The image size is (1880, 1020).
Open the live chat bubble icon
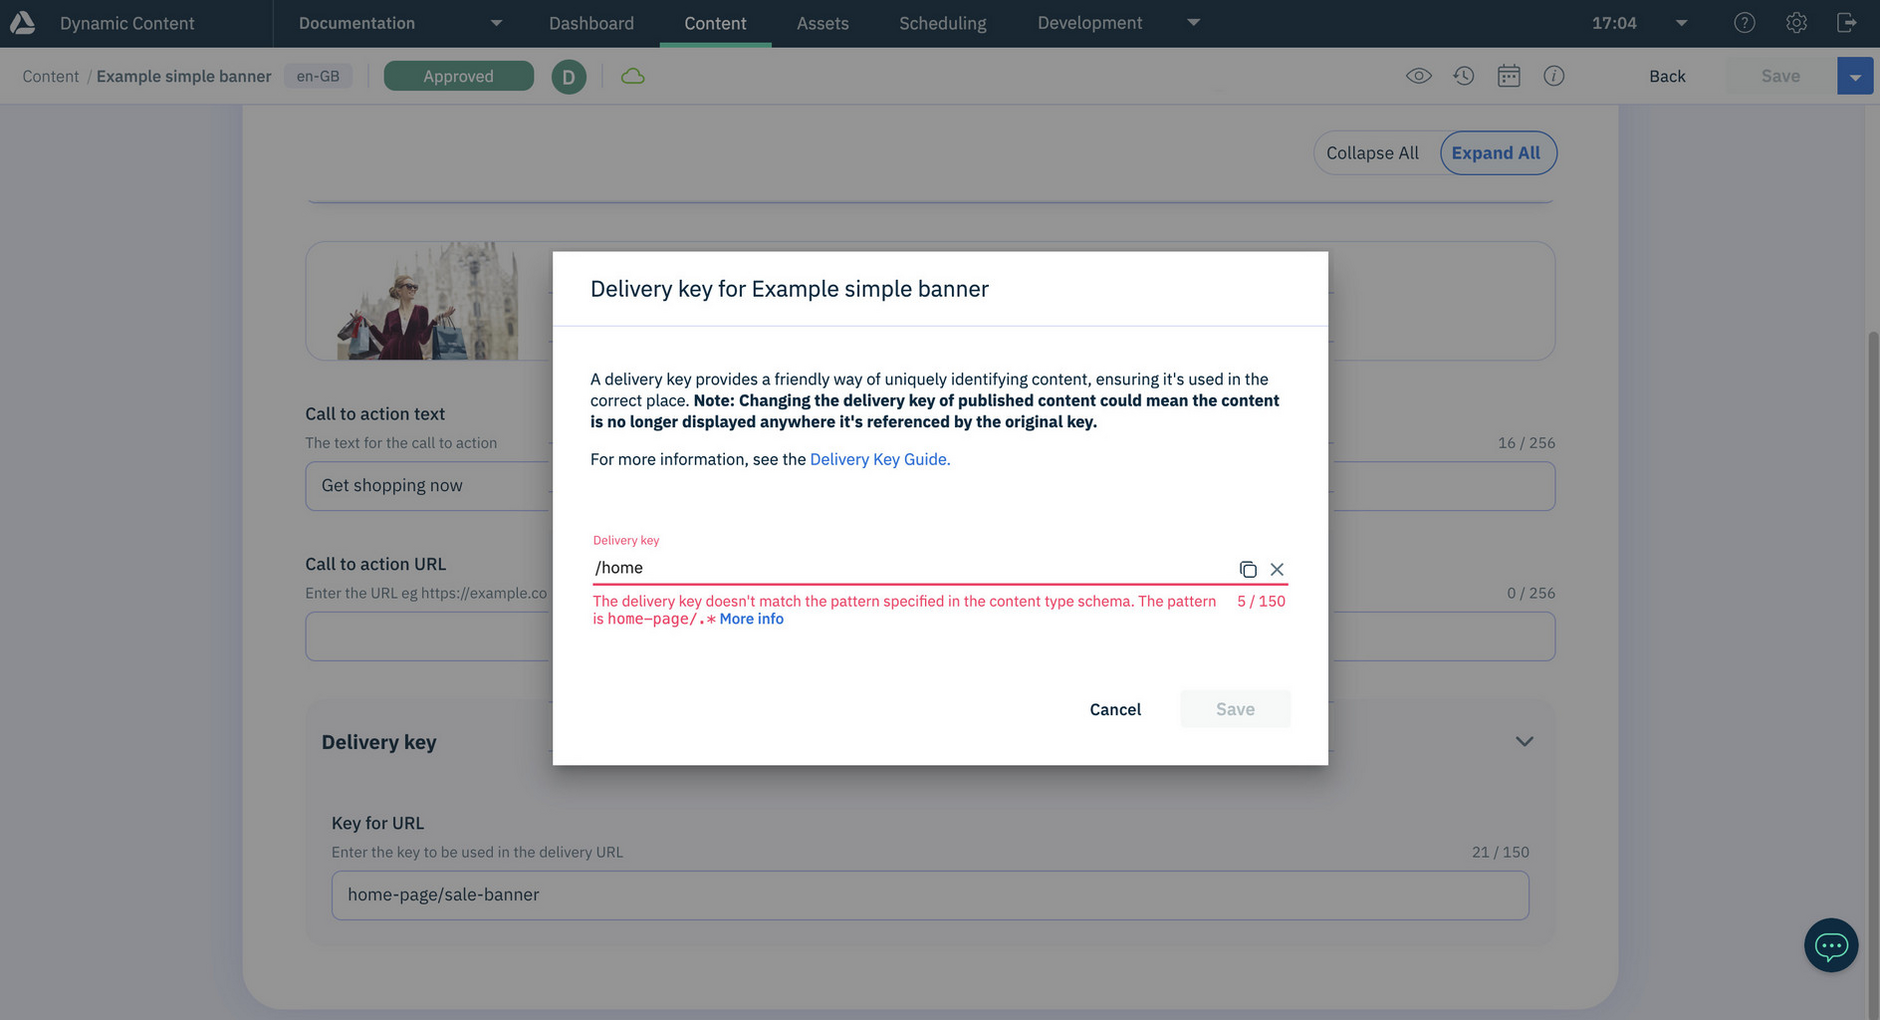tap(1830, 945)
